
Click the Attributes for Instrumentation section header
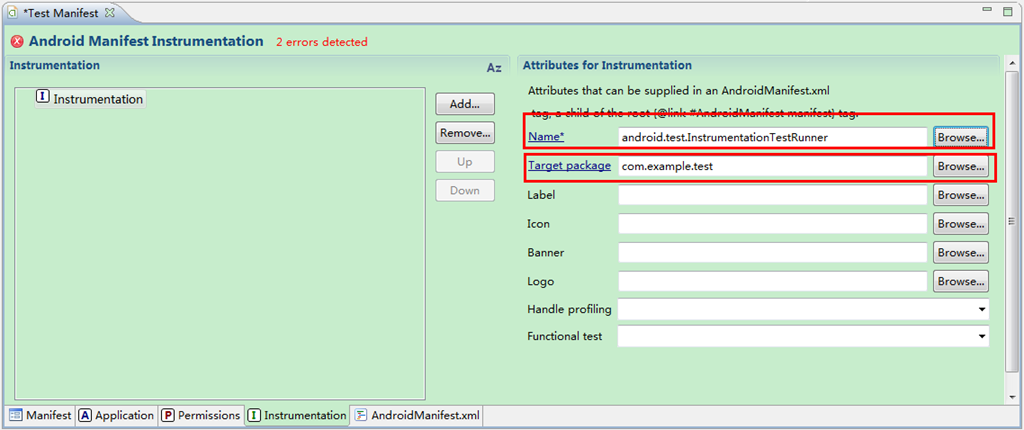[607, 65]
